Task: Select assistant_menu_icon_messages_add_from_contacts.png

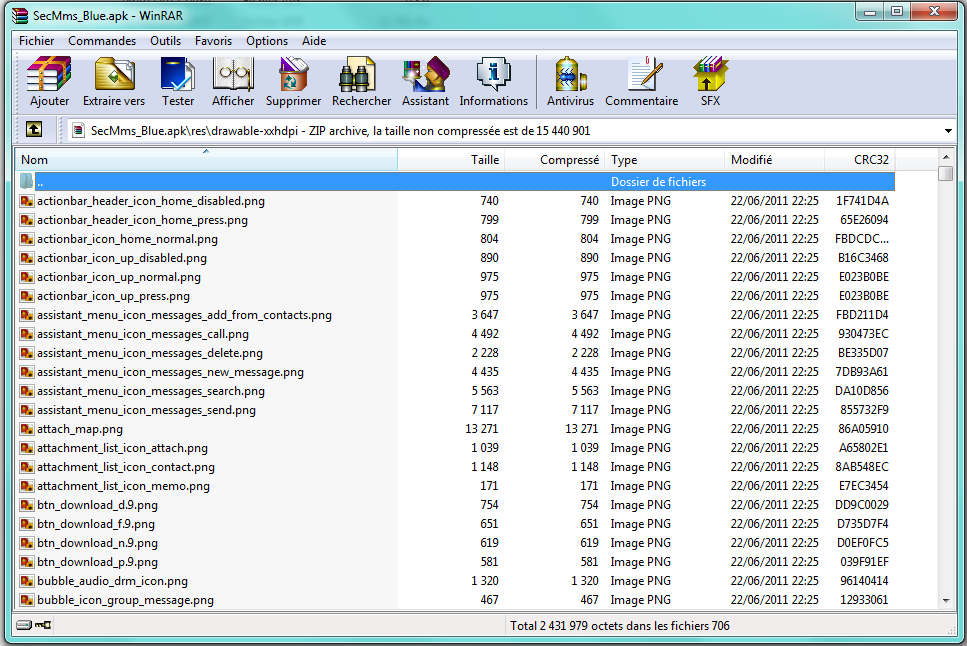Action: (x=184, y=315)
